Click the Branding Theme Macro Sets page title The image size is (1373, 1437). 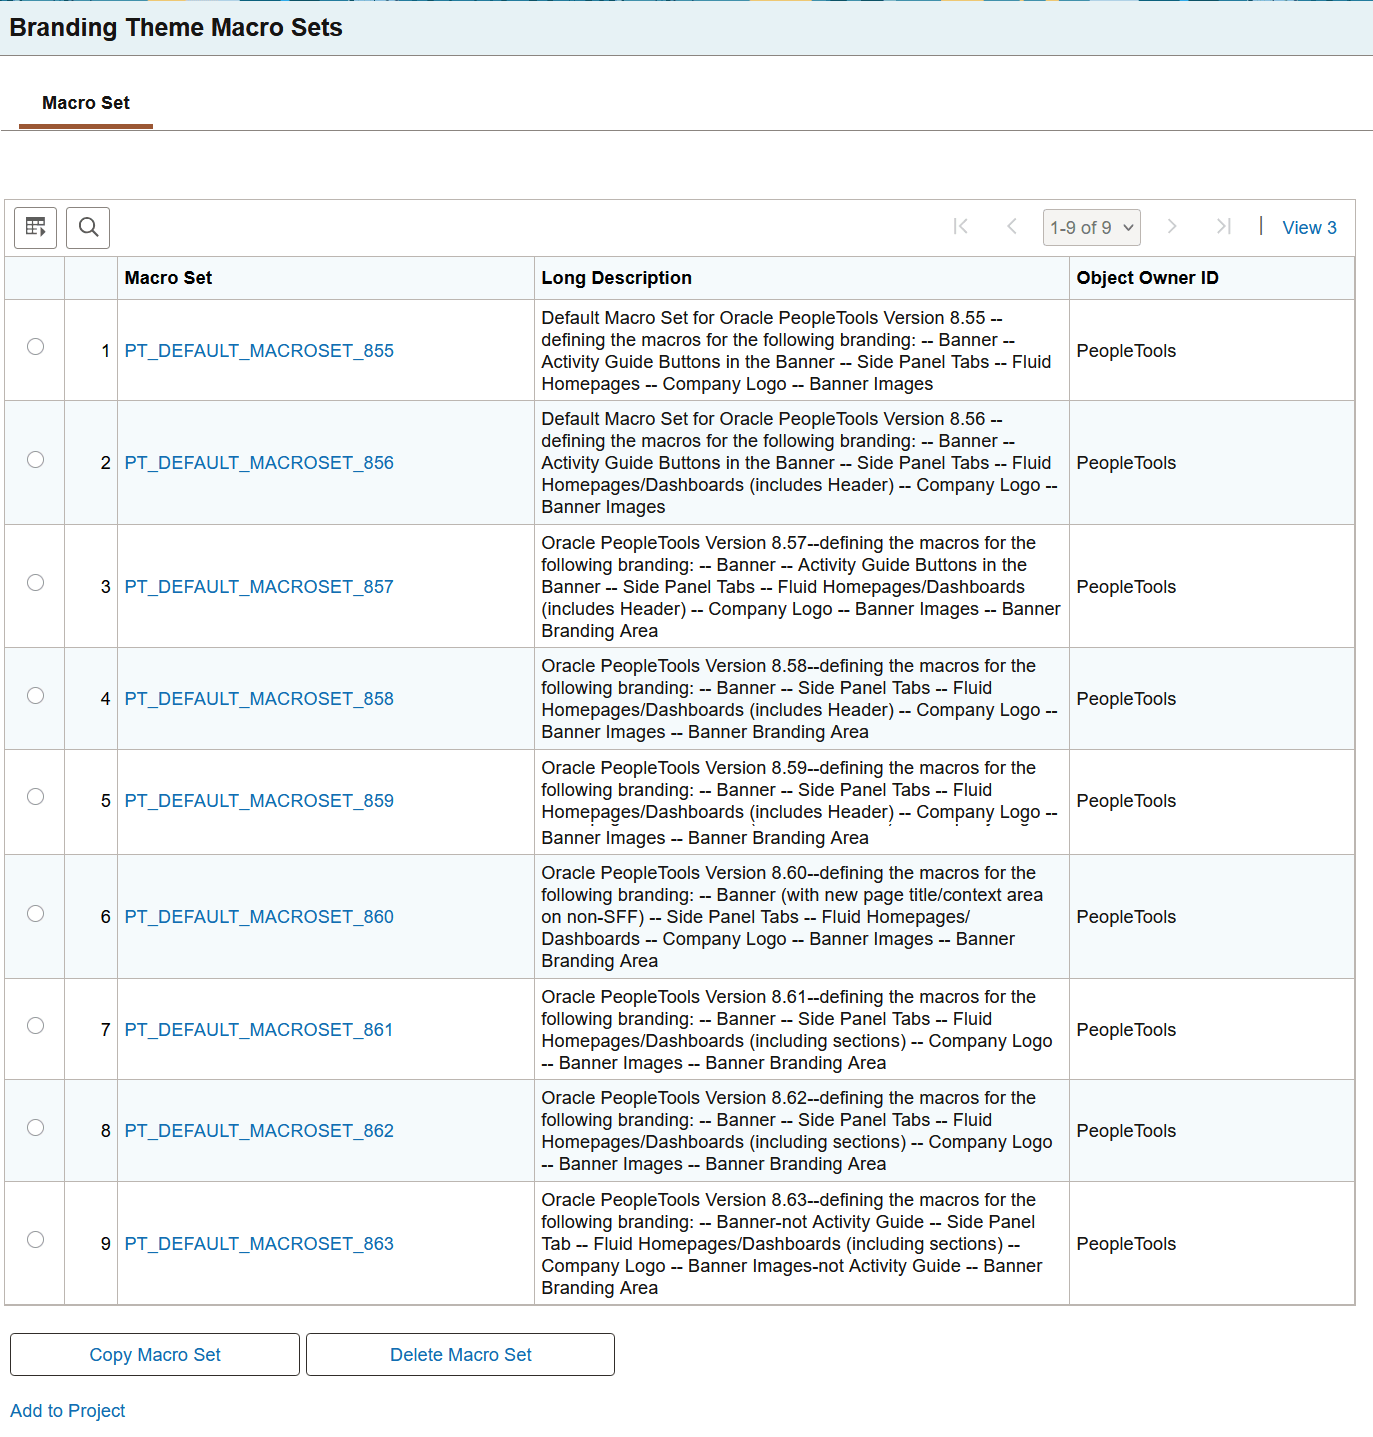176,27
